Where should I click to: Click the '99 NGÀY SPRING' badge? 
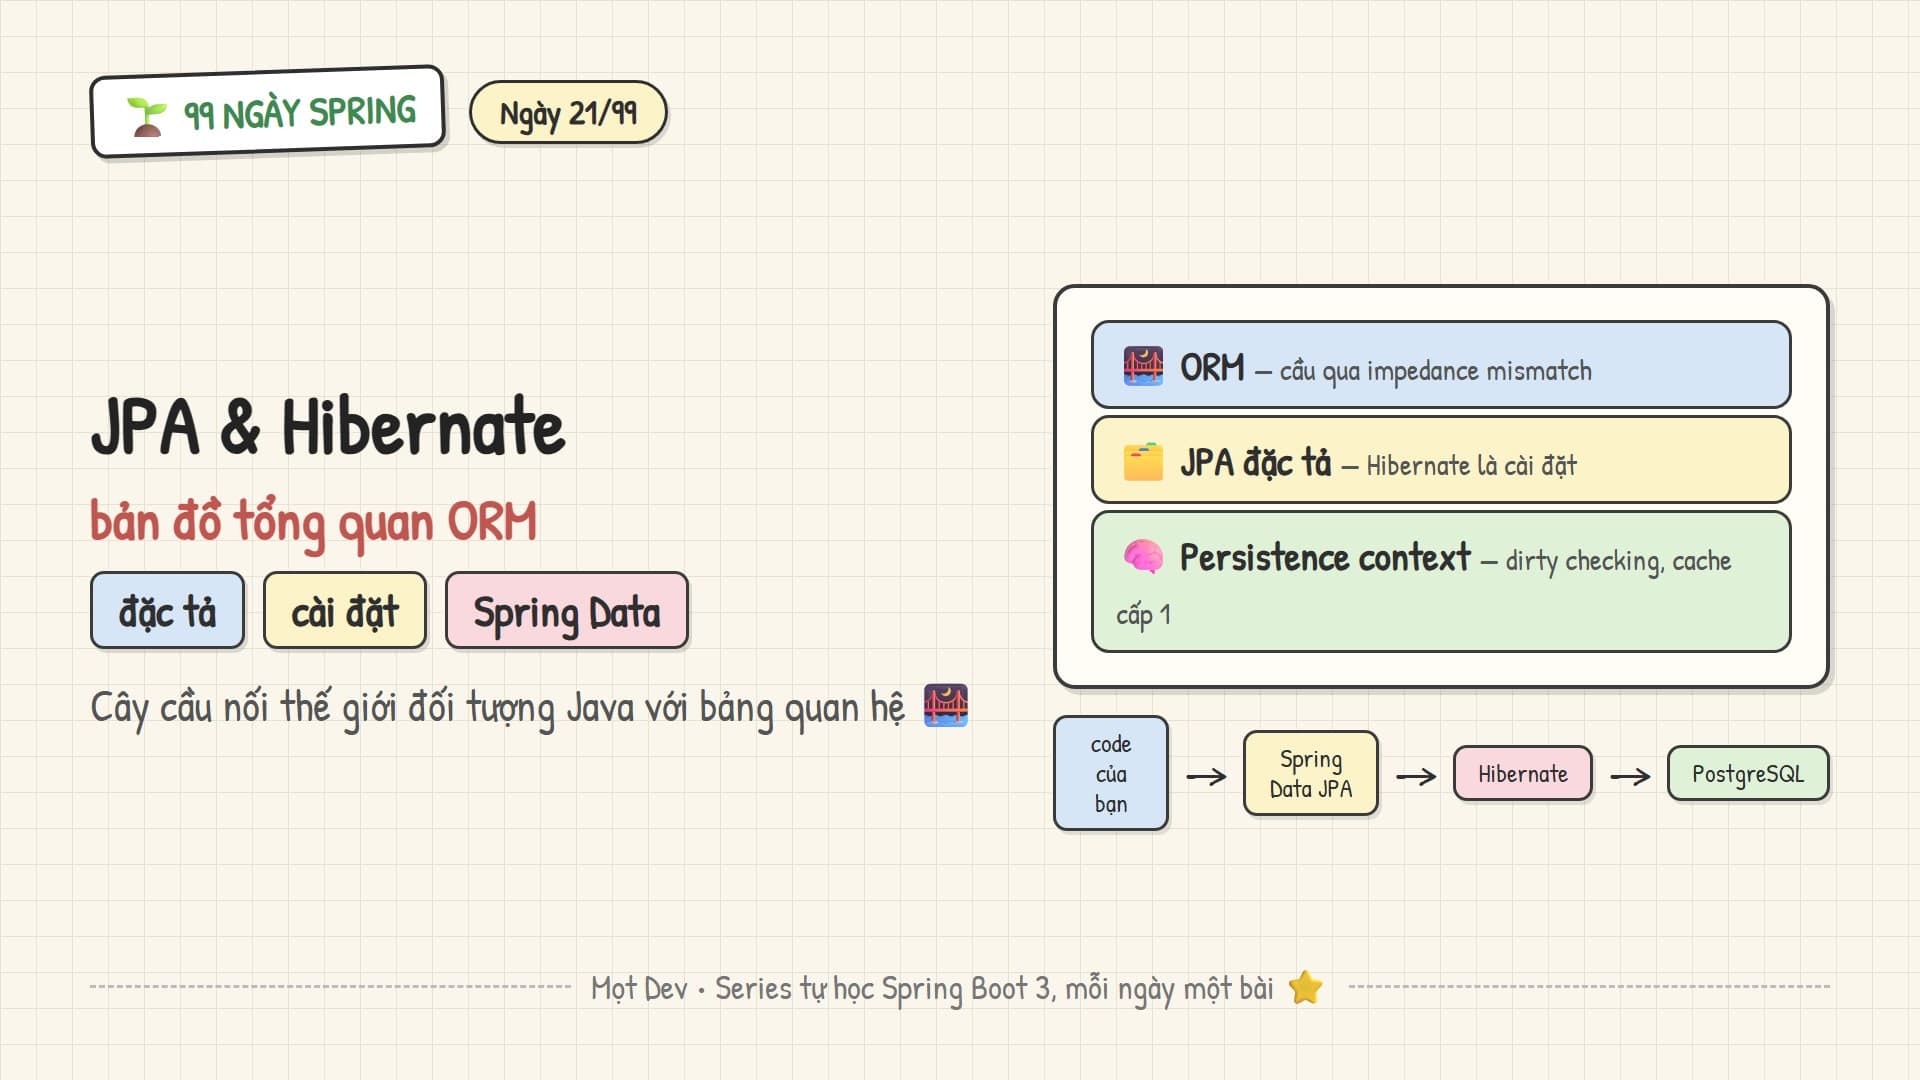click(x=268, y=113)
